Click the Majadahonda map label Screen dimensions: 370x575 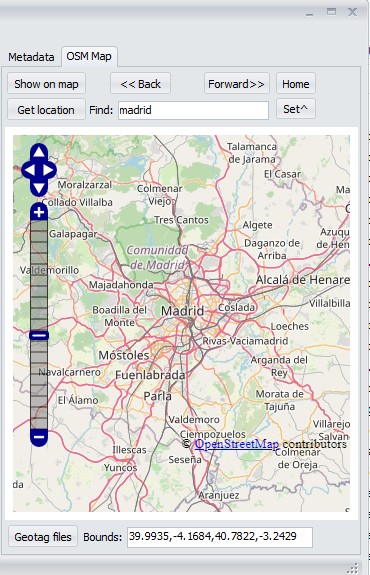121,285
